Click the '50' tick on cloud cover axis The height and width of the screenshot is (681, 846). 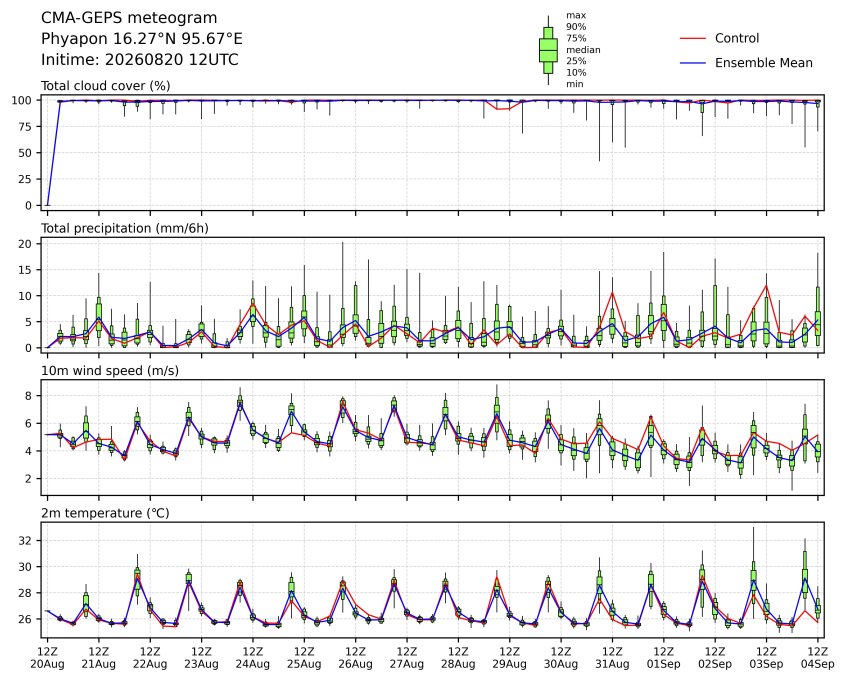[25, 153]
